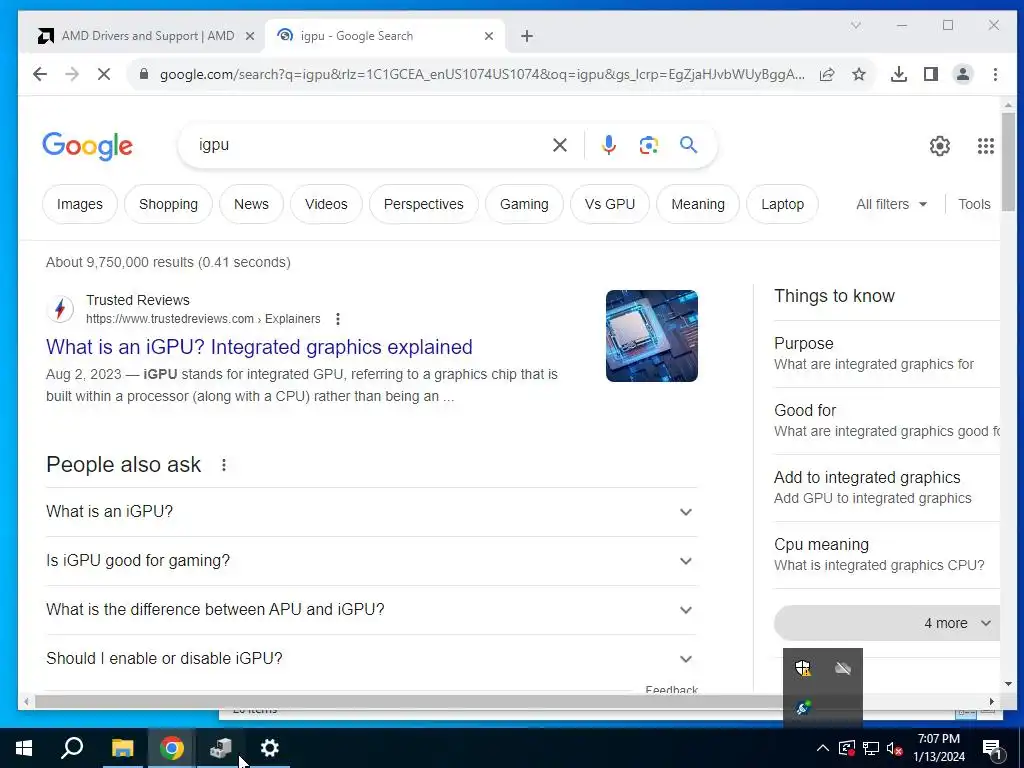Open 'Add to integrated graphics' entry
The width and height of the screenshot is (1024, 768).
point(887,488)
